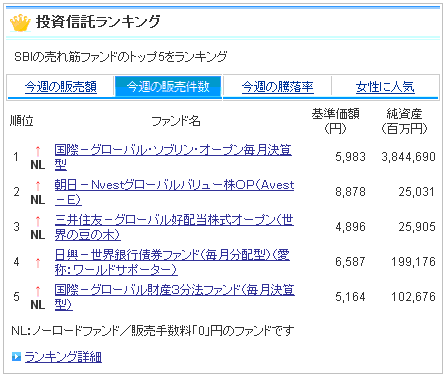This screenshot has width=446, height=377.
Task: Open the 今週の騰落率 tab
Action: pos(278,87)
